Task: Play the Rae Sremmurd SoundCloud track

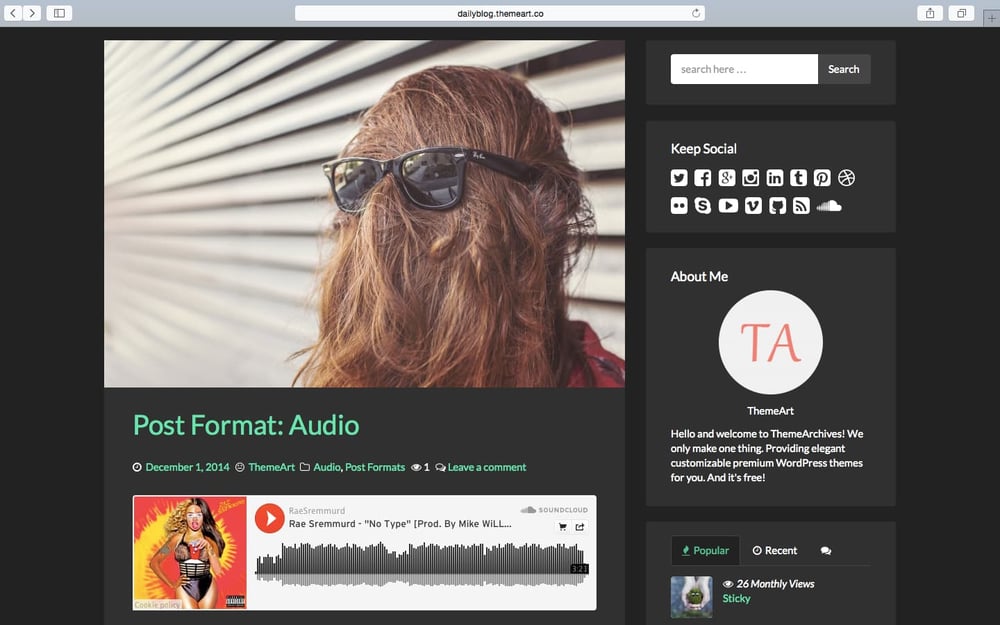Action: [x=269, y=518]
